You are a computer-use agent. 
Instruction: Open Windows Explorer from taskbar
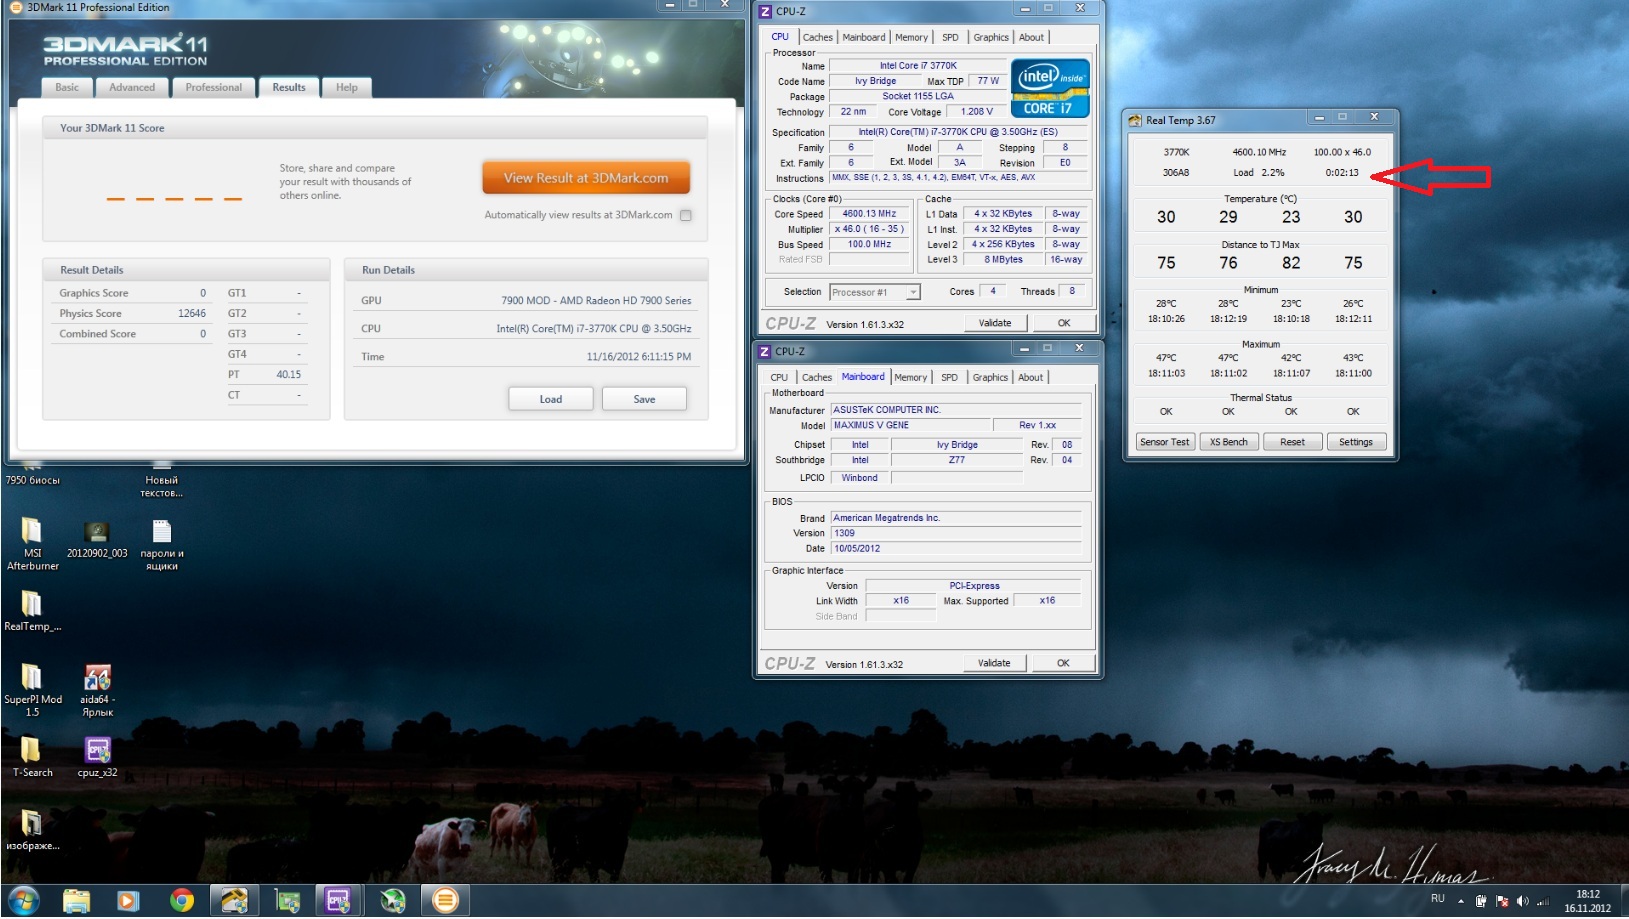(77, 901)
